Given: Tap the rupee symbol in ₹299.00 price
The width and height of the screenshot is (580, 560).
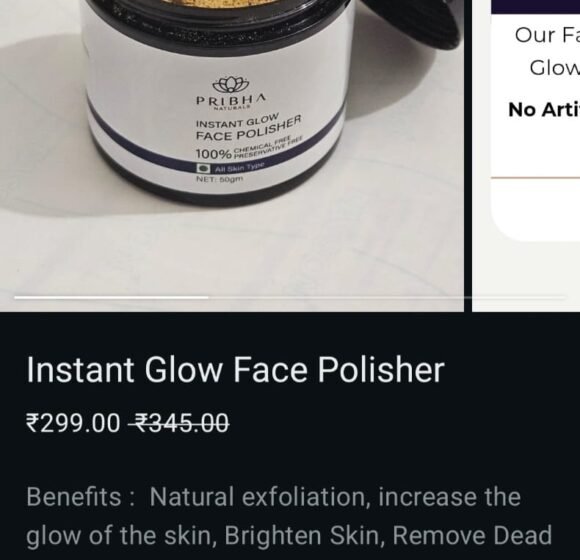Looking at the screenshot, I should coord(33,423).
